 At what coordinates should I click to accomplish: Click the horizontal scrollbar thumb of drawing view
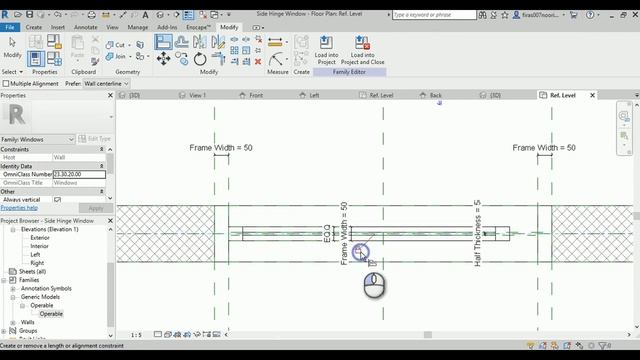pyautogui.click(x=428, y=335)
